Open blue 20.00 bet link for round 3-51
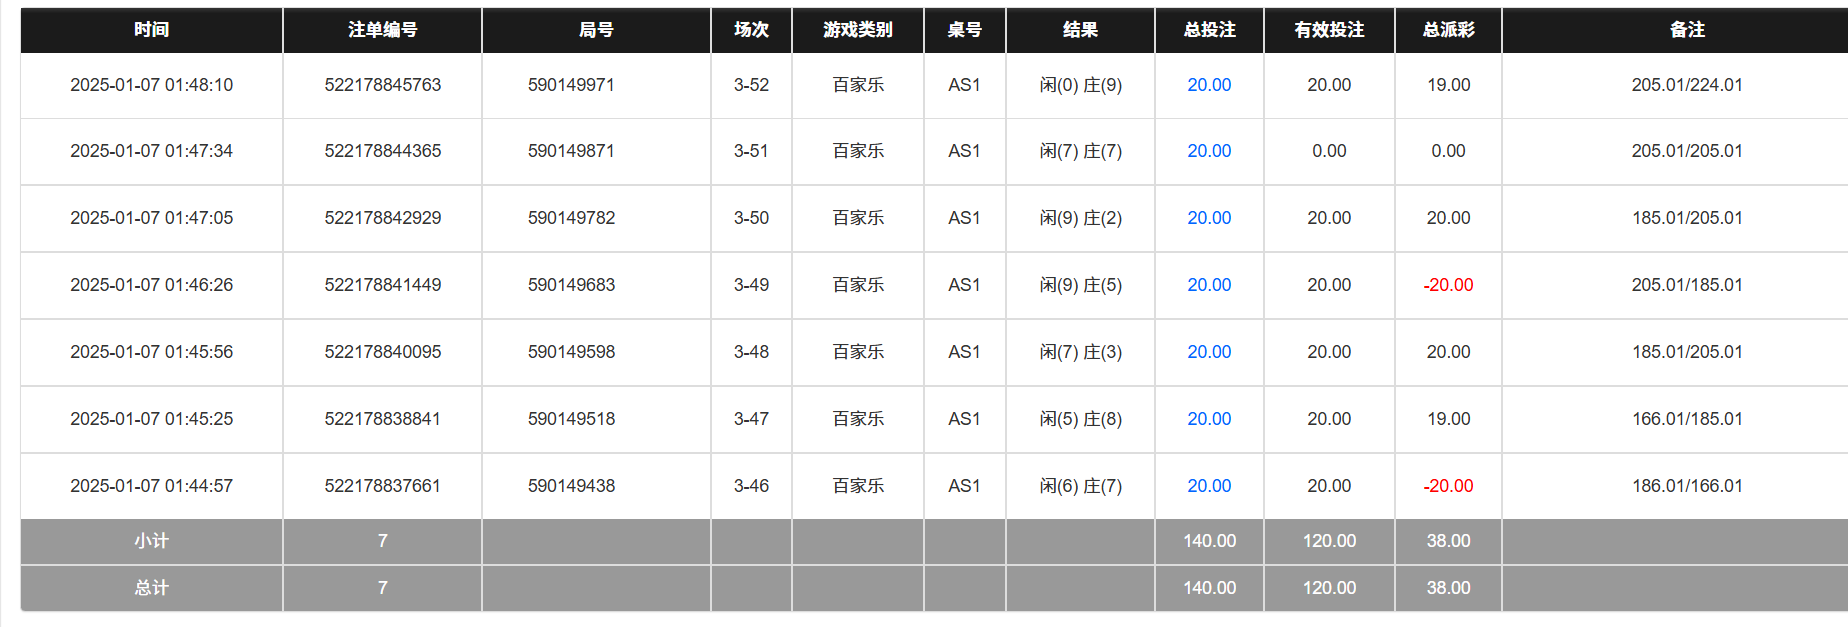1848x627 pixels. (1209, 151)
